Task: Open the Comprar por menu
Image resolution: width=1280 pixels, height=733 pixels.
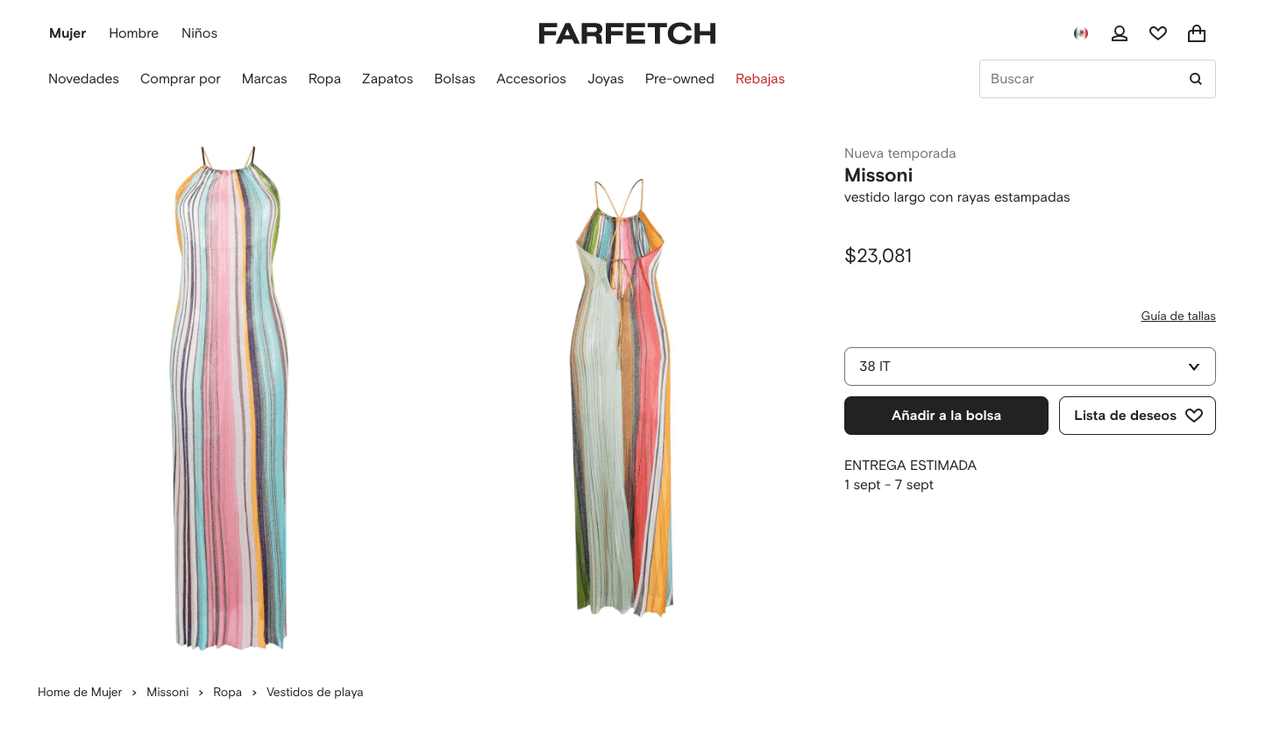Action: 180,79
